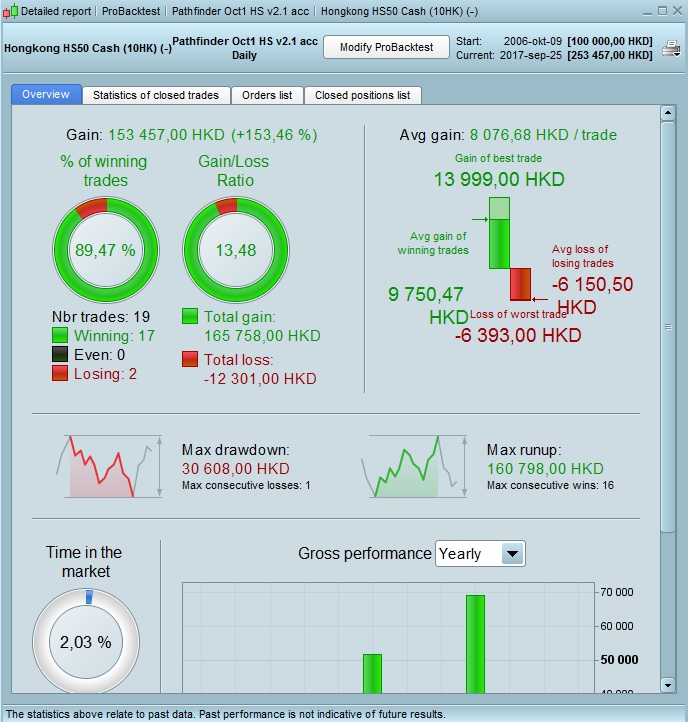Close the Detailed report window
Screen dimensions: 688x722
point(677,11)
